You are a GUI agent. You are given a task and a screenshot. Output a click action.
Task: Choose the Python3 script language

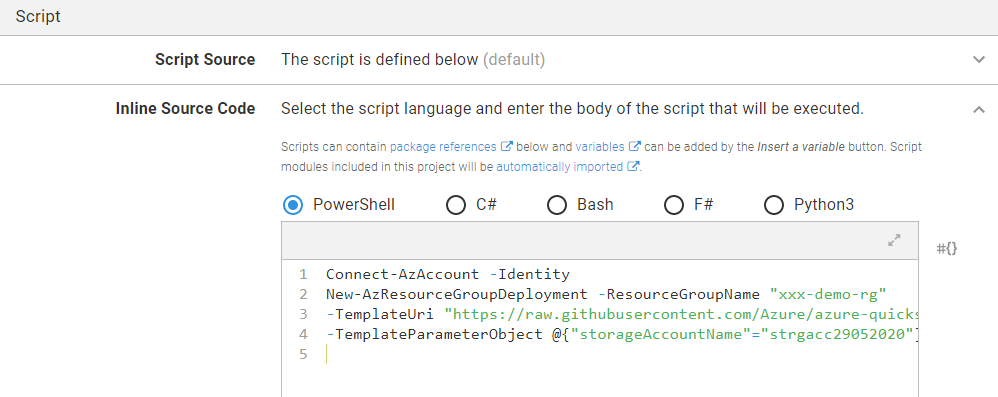pos(774,205)
